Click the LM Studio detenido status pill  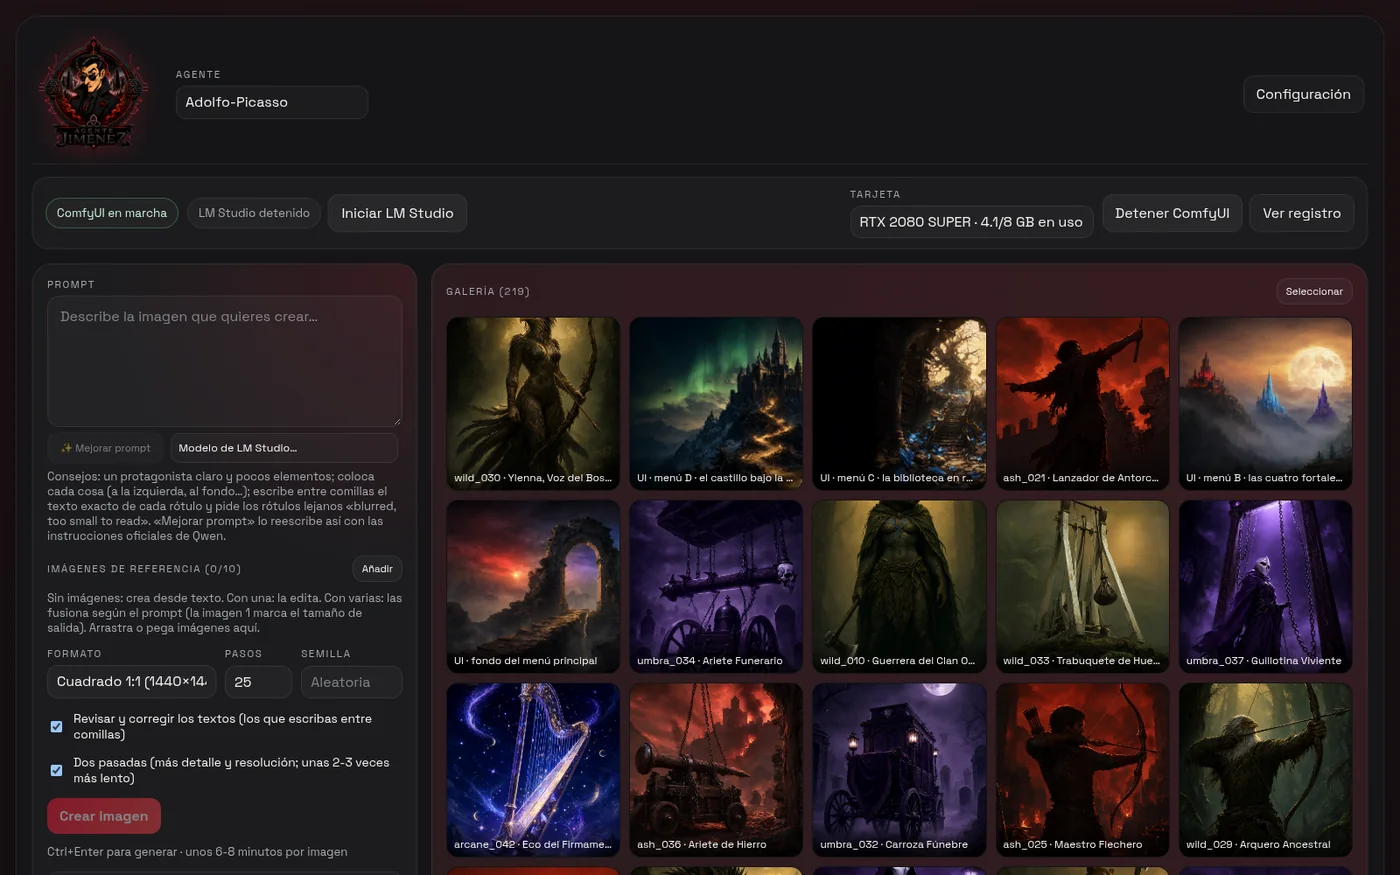[254, 213]
